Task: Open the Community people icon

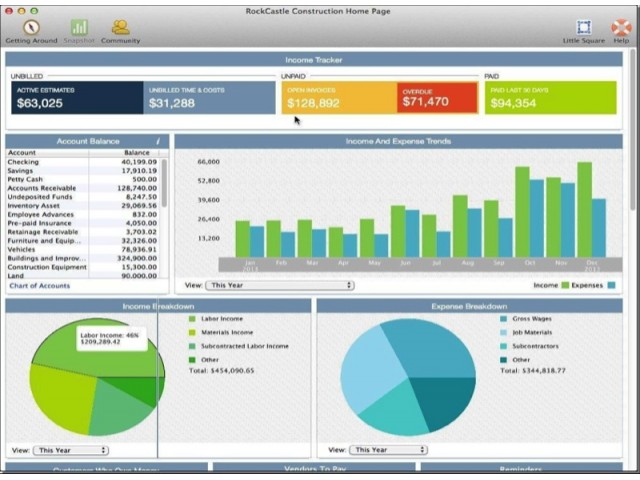Action: tap(120, 27)
